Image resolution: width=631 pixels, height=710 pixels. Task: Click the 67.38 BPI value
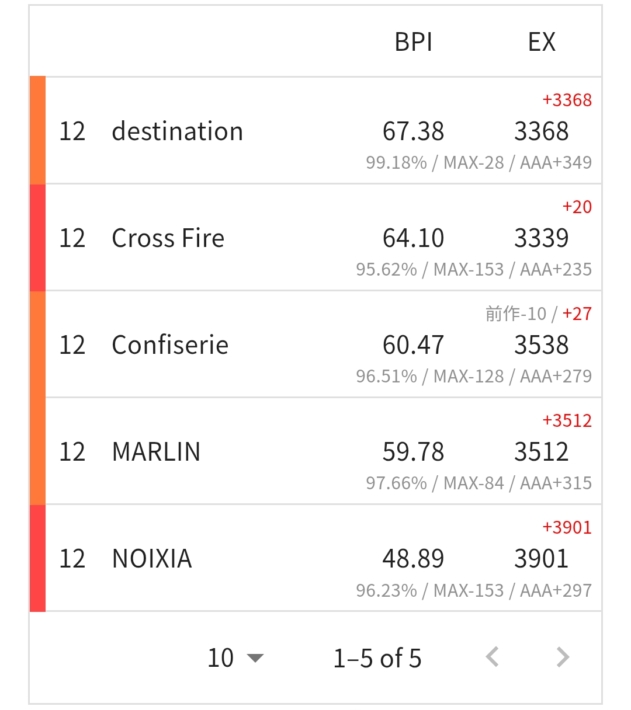coord(413,131)
